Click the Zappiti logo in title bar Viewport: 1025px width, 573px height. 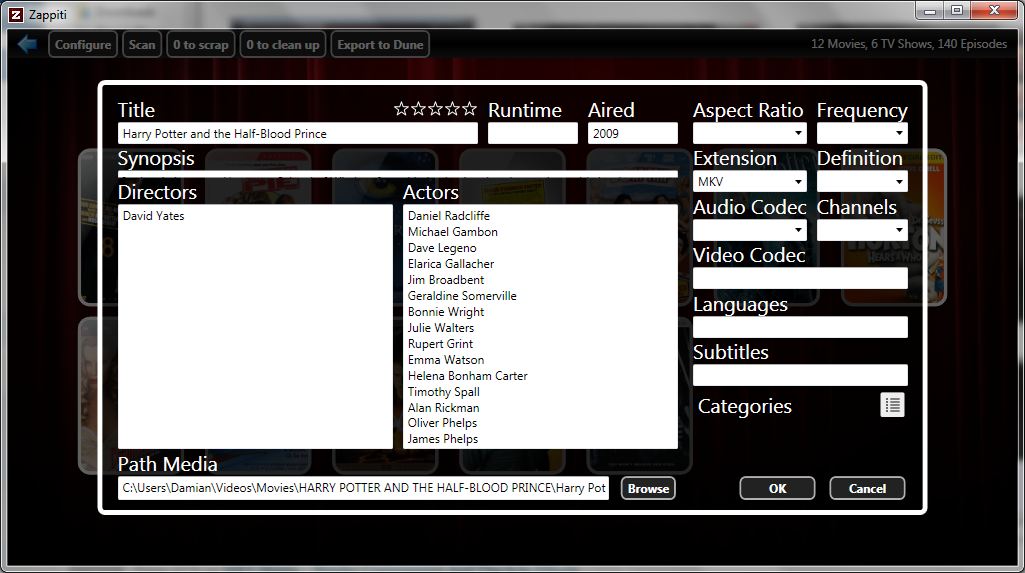point(16,14)
